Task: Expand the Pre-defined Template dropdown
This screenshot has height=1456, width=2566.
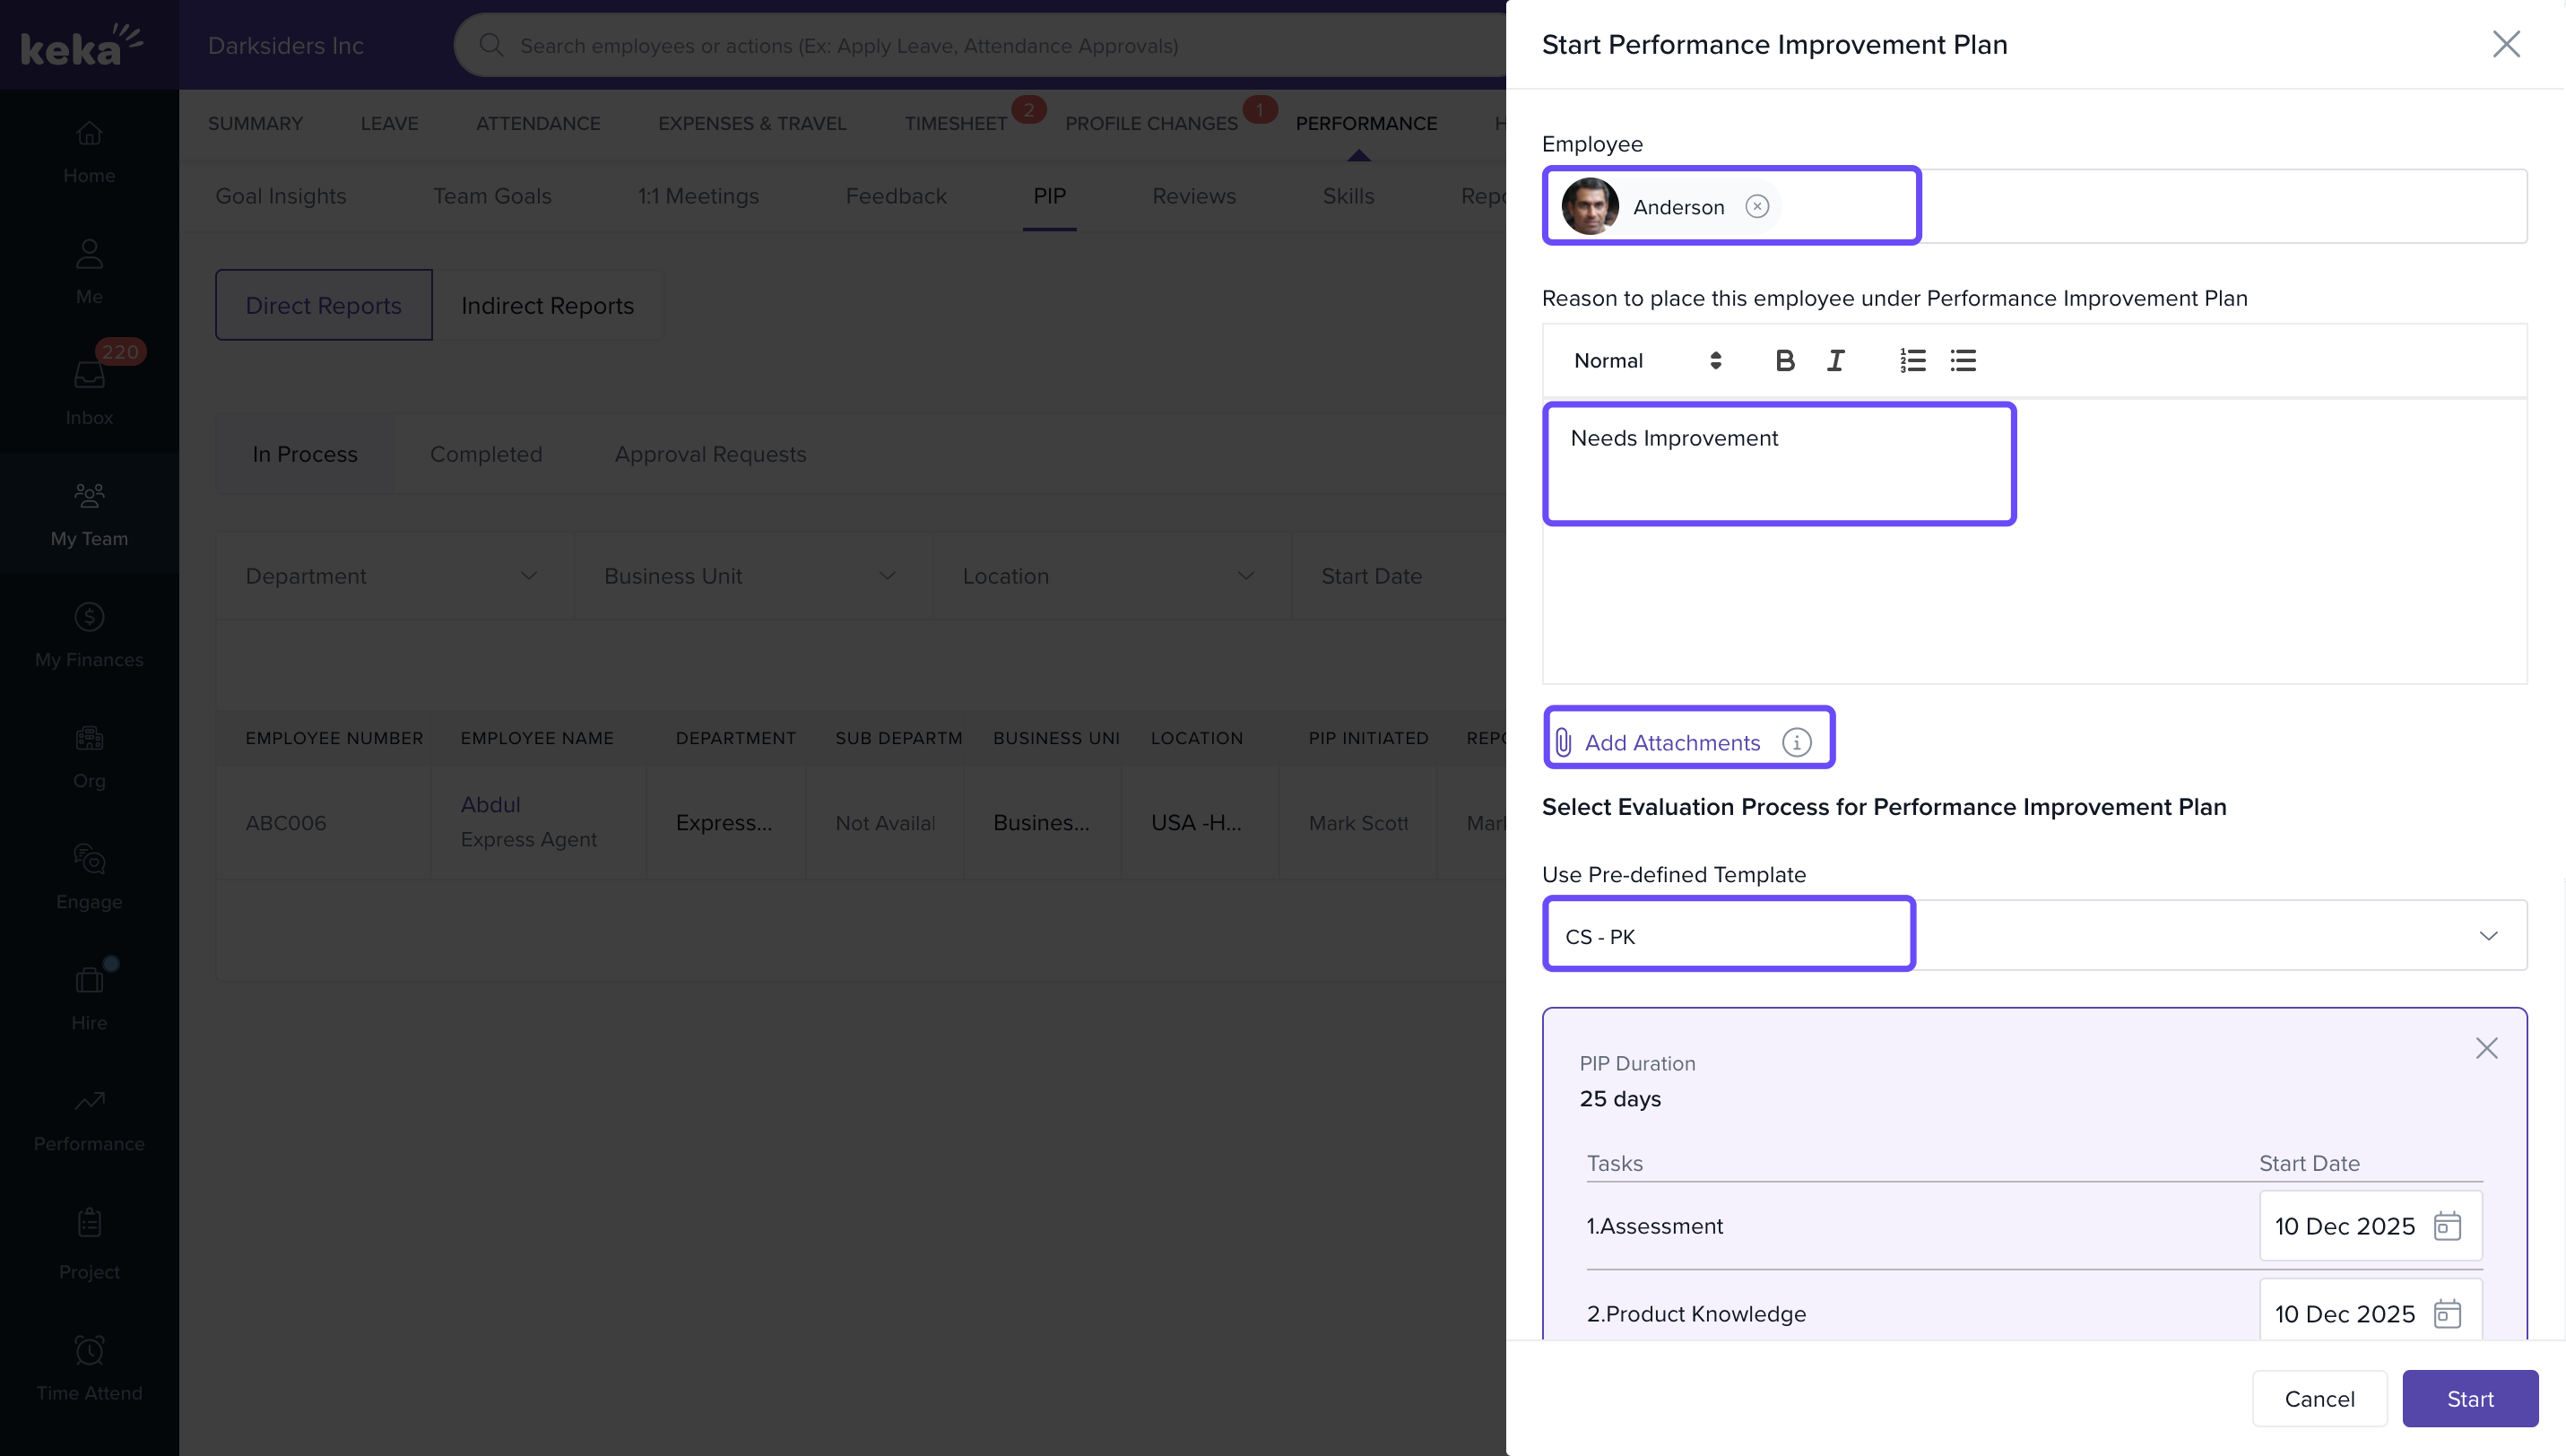Action: [x=2487, y=936]
